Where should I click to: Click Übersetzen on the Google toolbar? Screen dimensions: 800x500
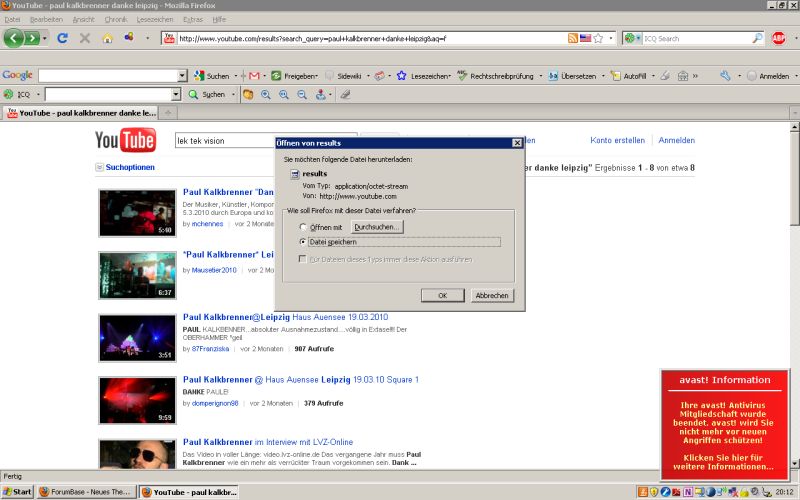(572, 76)
